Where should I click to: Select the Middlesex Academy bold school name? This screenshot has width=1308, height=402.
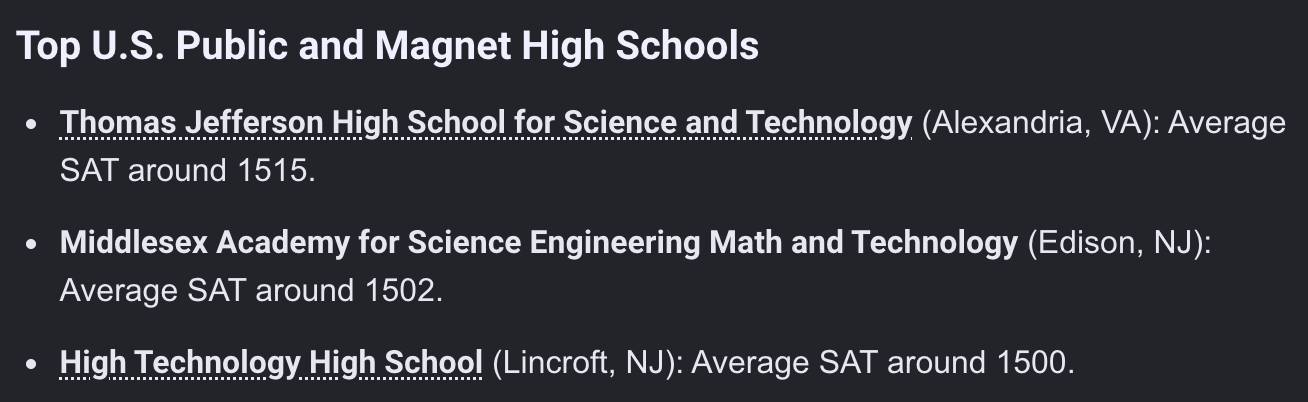pyautogui.click(x=539, y=243)
